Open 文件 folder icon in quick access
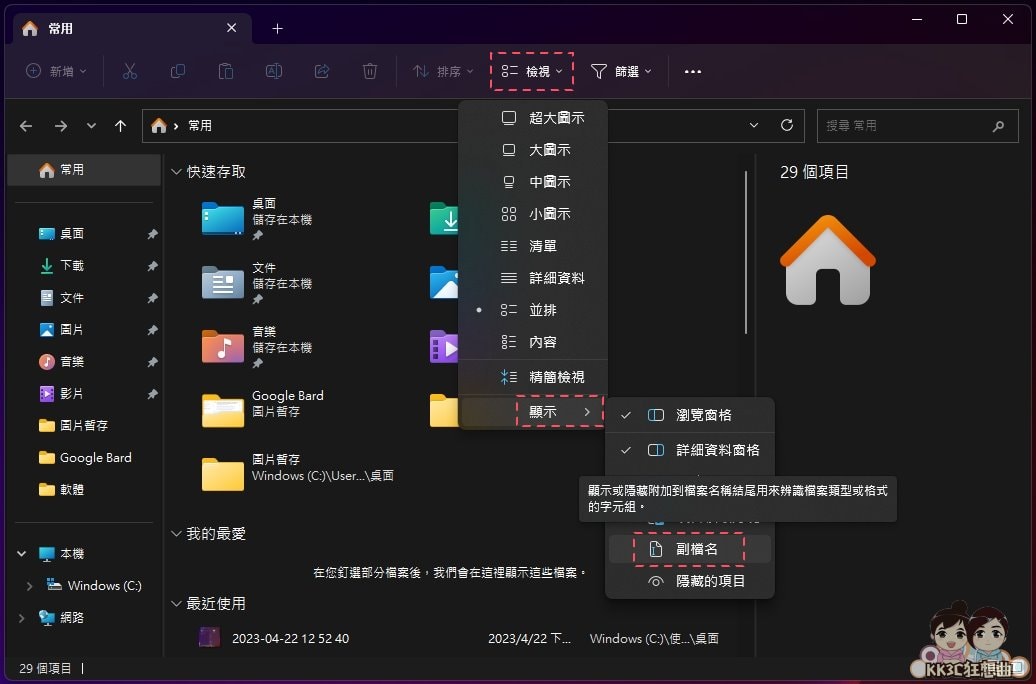 [223, 283]
